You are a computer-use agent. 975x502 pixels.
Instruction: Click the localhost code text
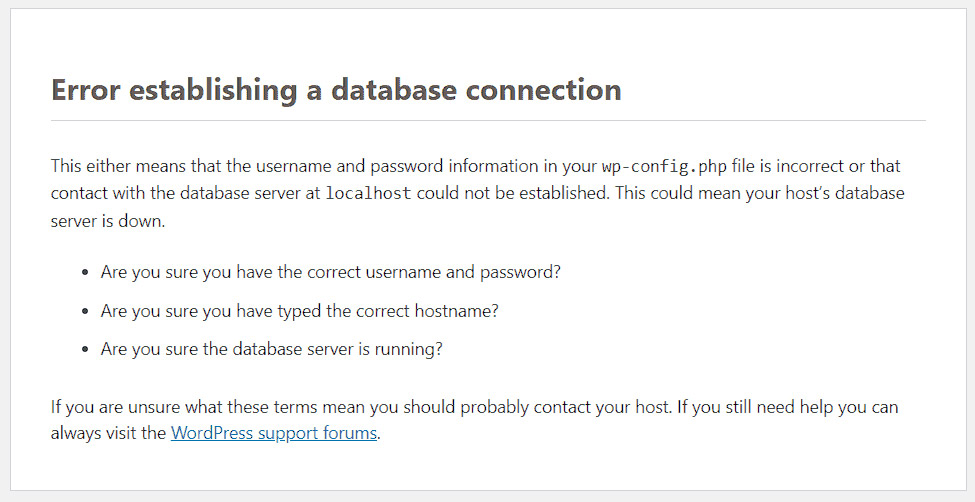pos(369,193)
